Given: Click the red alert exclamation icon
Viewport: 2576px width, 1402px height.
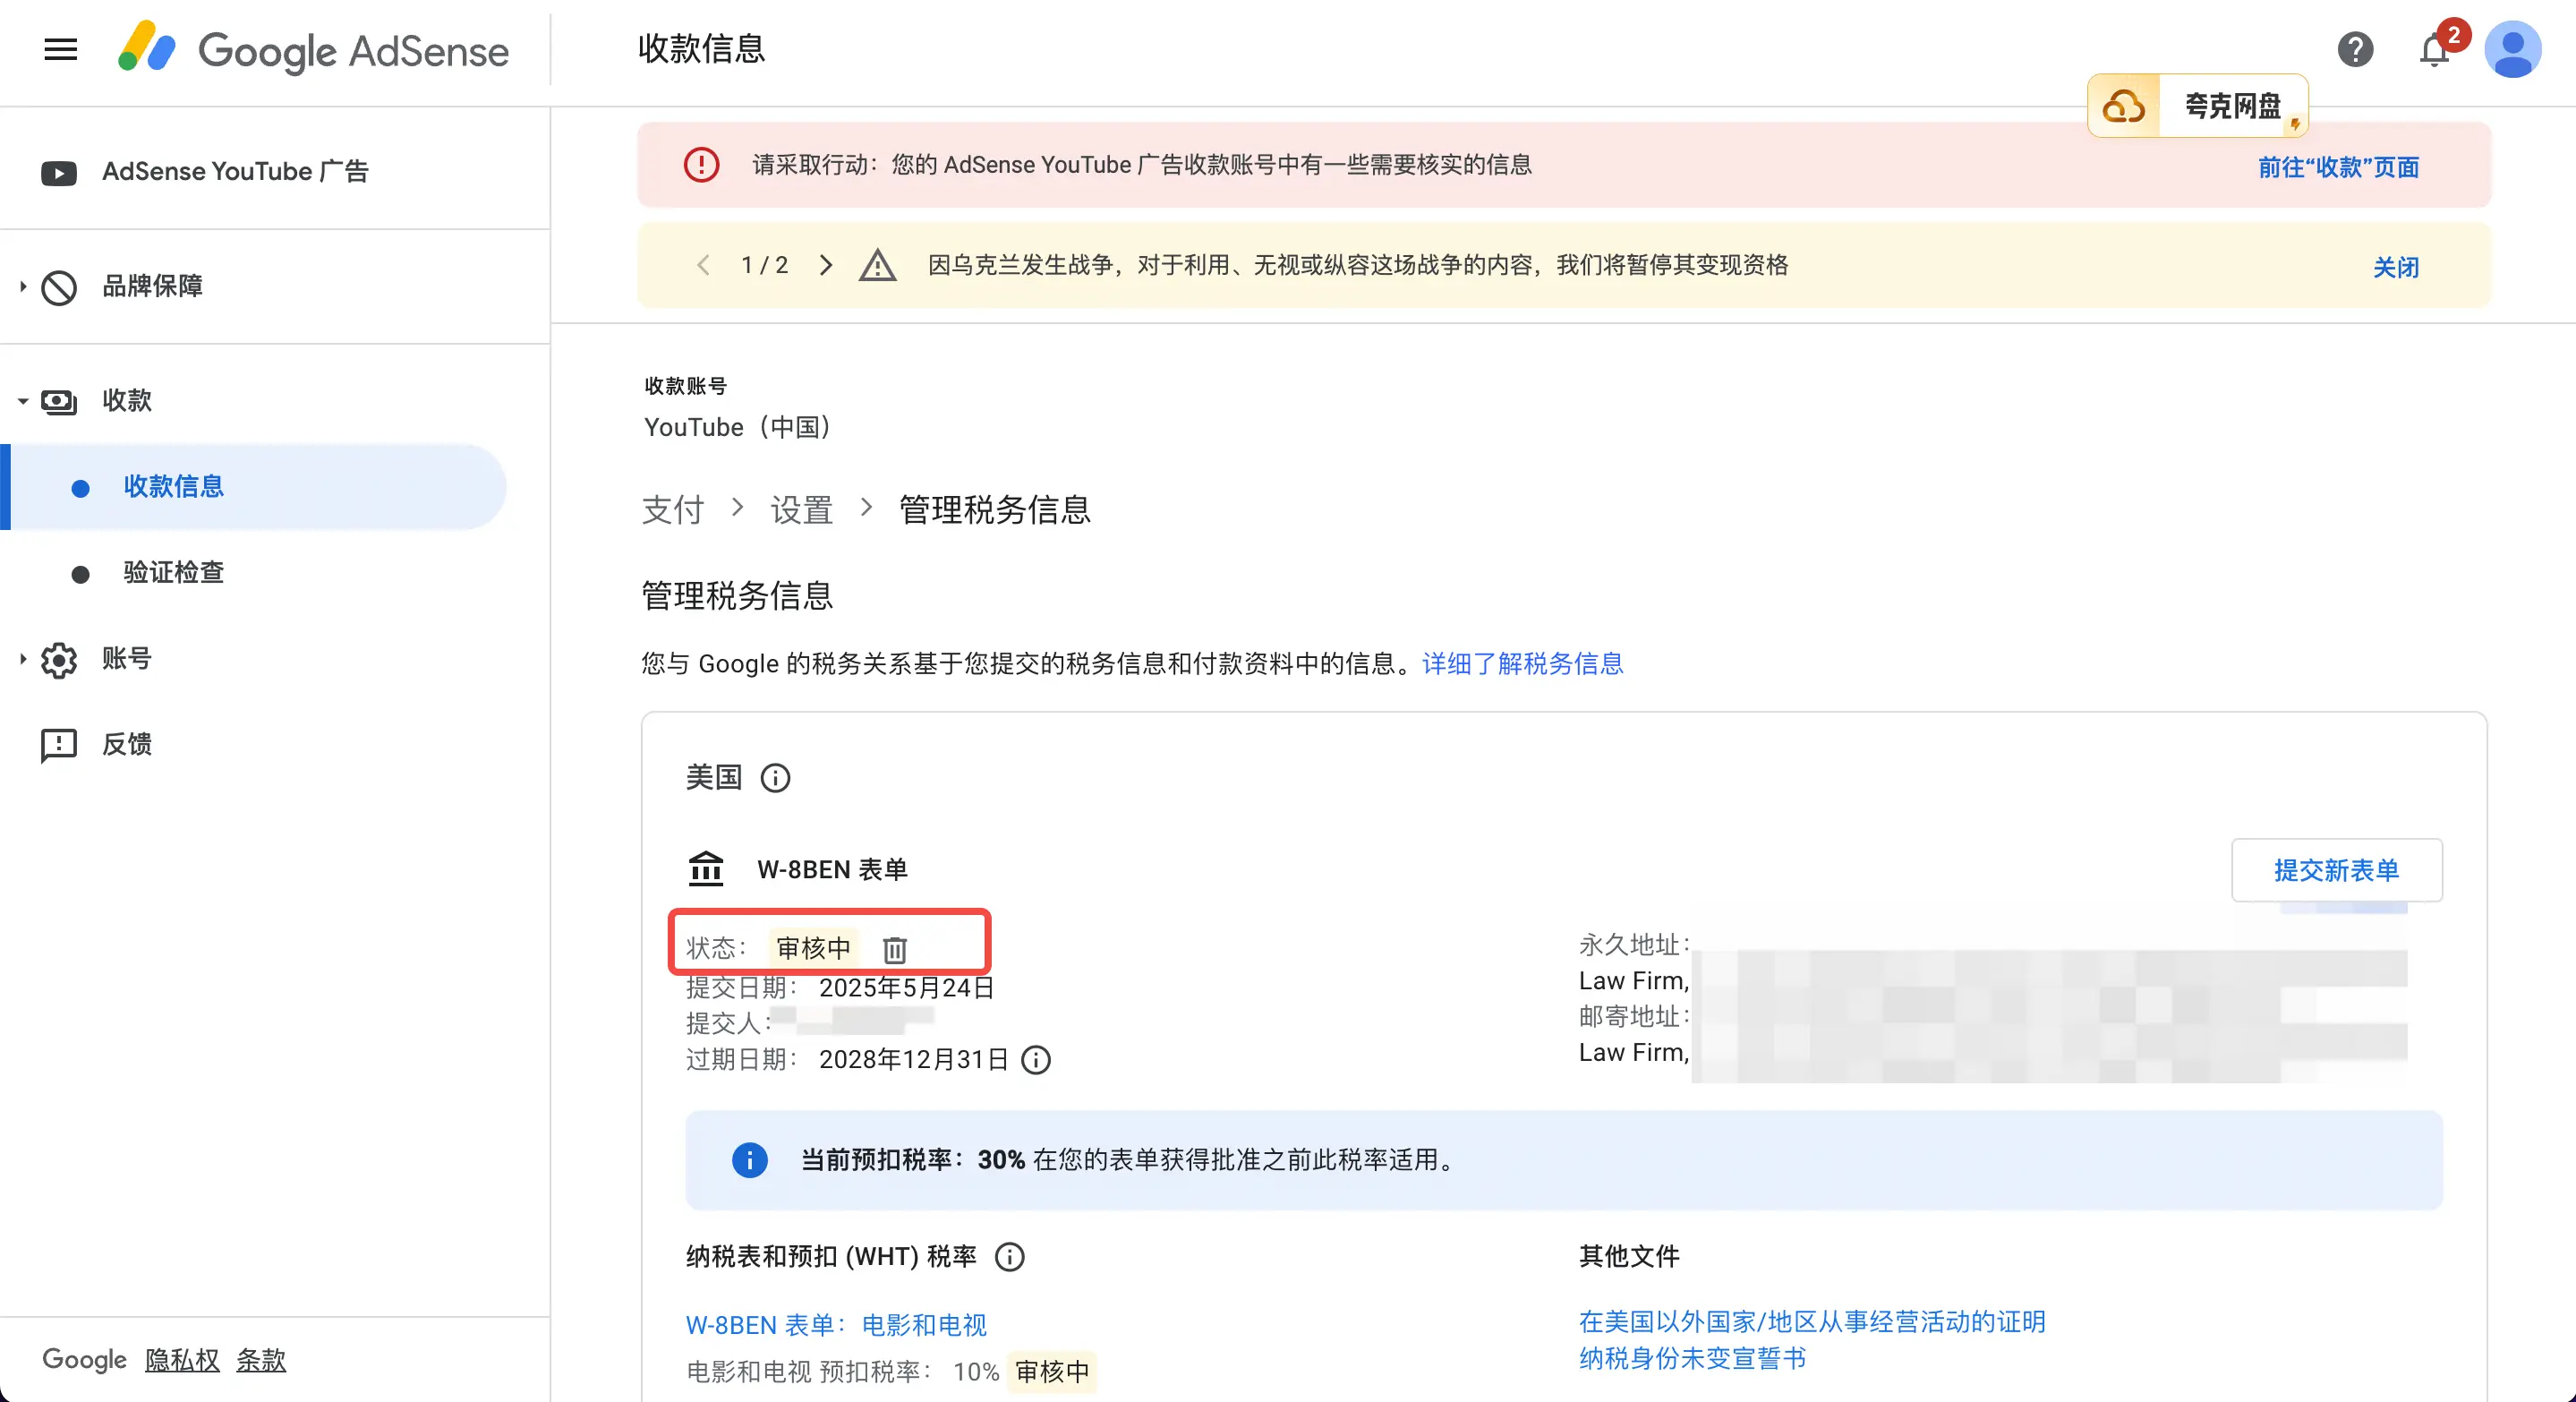Looking at the screenshot, I should (x=701, y=165).
